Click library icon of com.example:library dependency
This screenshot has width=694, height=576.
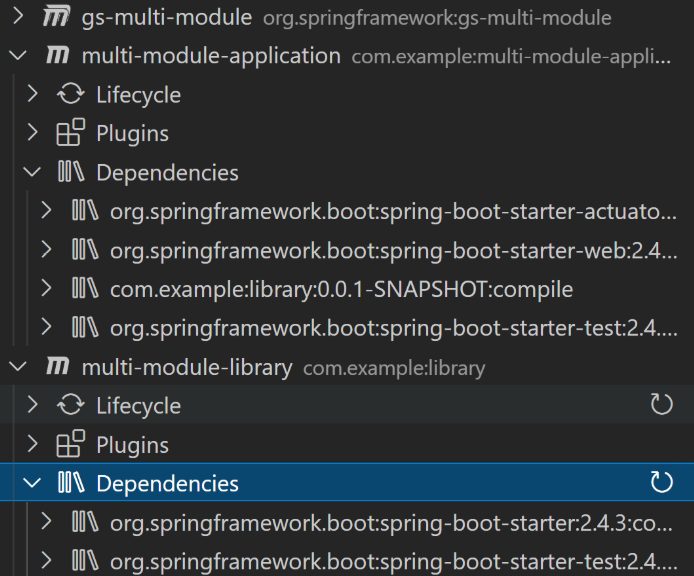(x=85, y=288)
